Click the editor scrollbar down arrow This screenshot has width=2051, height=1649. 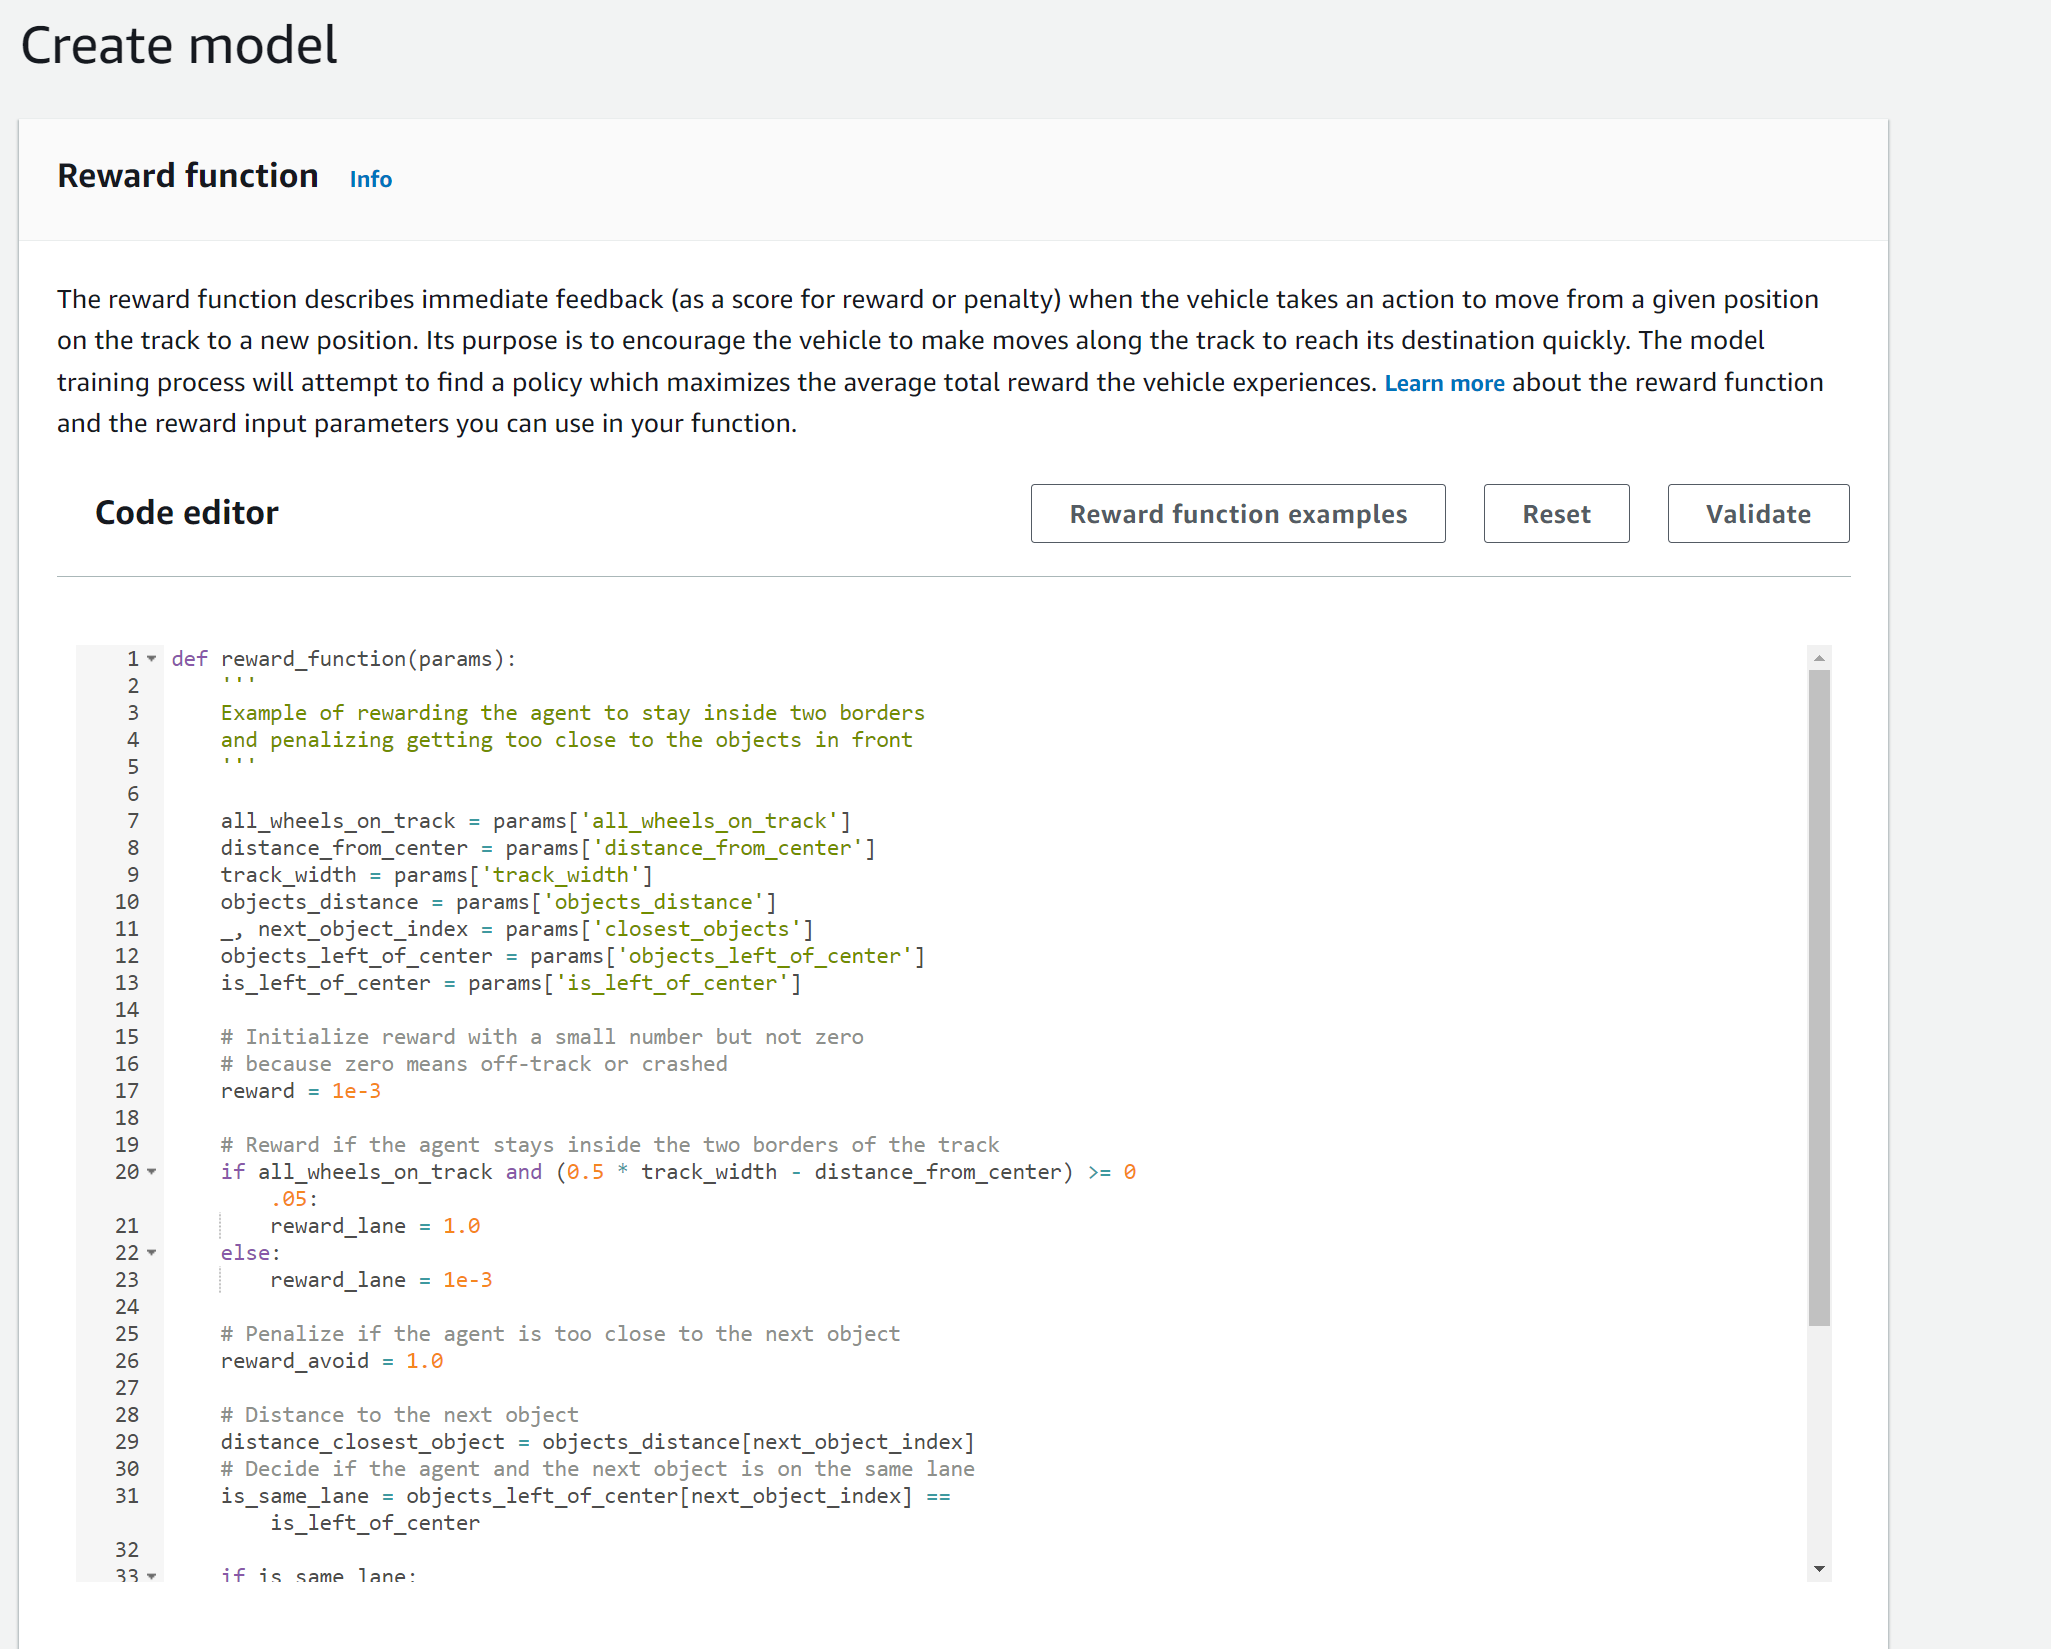[x=1819, y=1569]
